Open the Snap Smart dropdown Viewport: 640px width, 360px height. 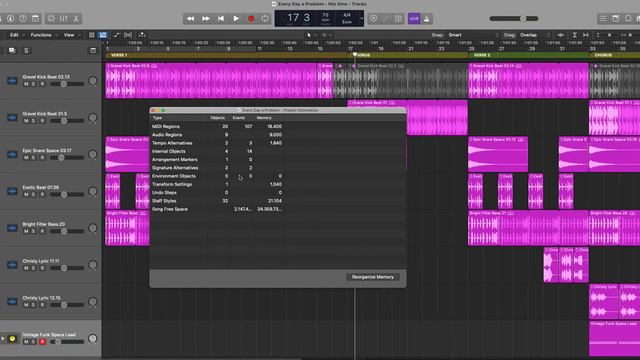pos(473,35)
